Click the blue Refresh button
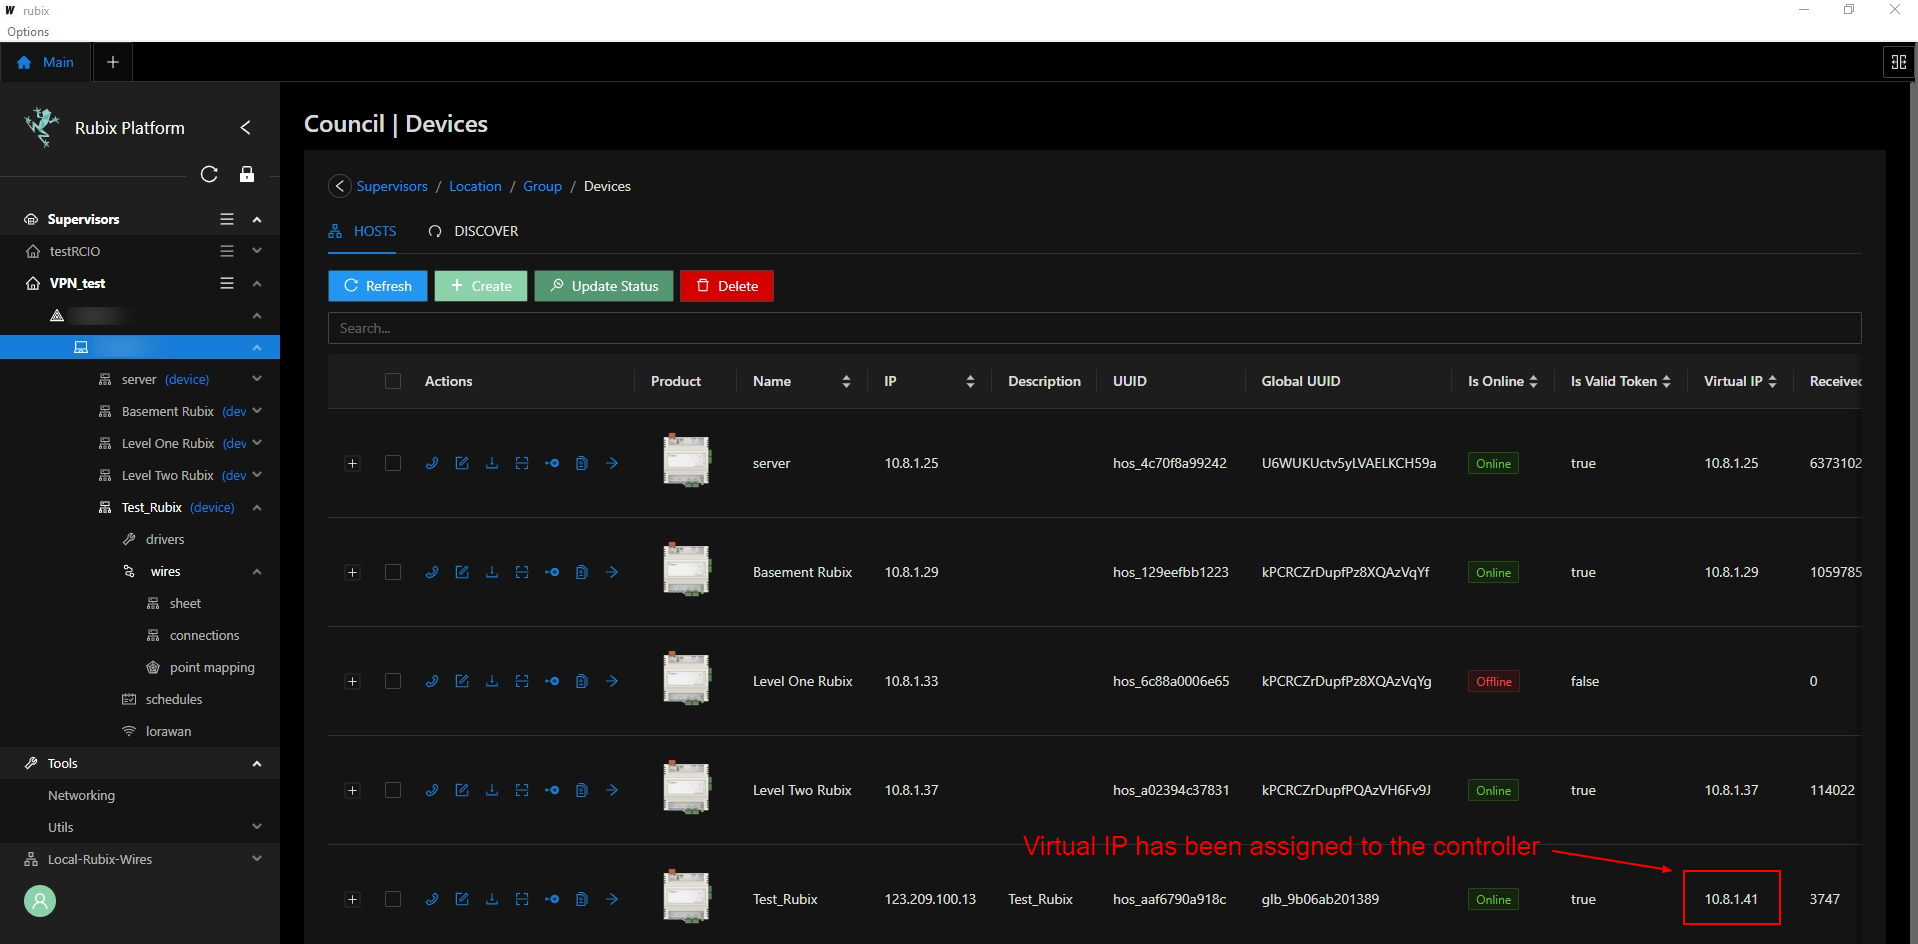1918x944 pixels. coord(378,286)
